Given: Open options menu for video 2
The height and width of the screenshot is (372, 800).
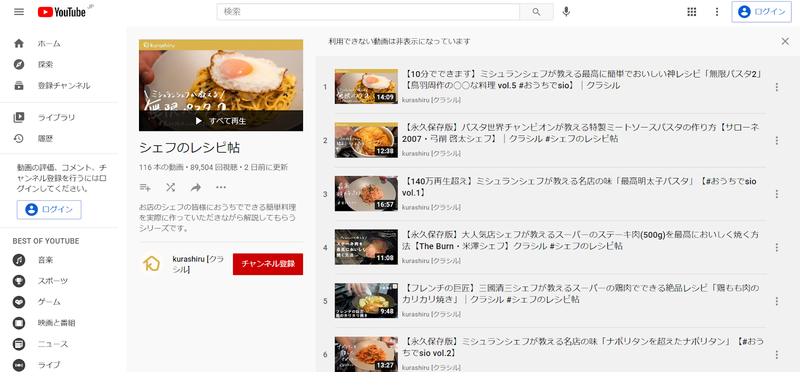Looking at the screenshot, I should (777, 140).
